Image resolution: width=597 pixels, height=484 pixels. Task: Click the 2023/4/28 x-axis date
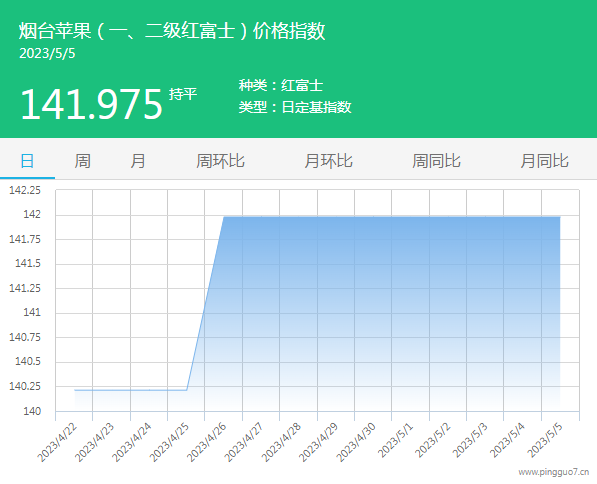coord(281,442)
